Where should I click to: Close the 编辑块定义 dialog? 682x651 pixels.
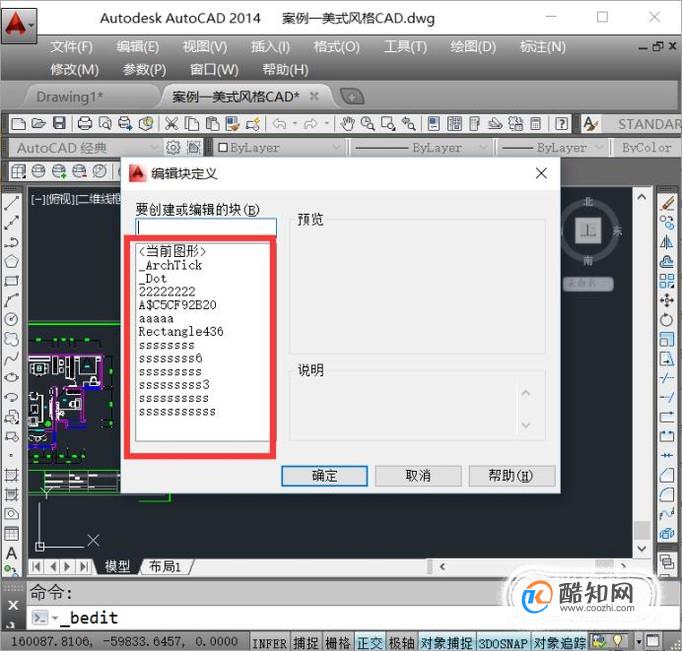click(x=541, y=174)
